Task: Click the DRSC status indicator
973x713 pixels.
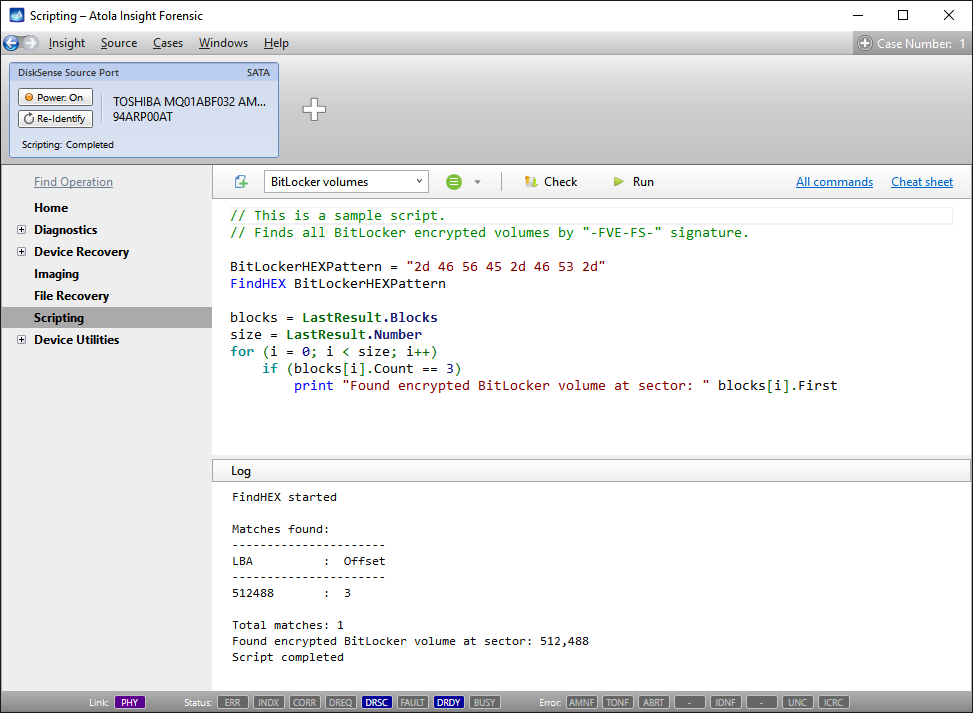Action: 377,702
